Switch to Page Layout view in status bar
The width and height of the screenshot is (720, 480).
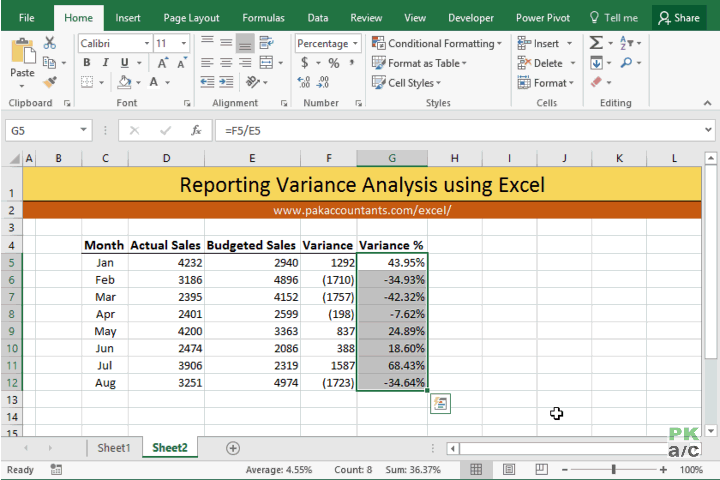pyautogui.click(x=509, y=469)
